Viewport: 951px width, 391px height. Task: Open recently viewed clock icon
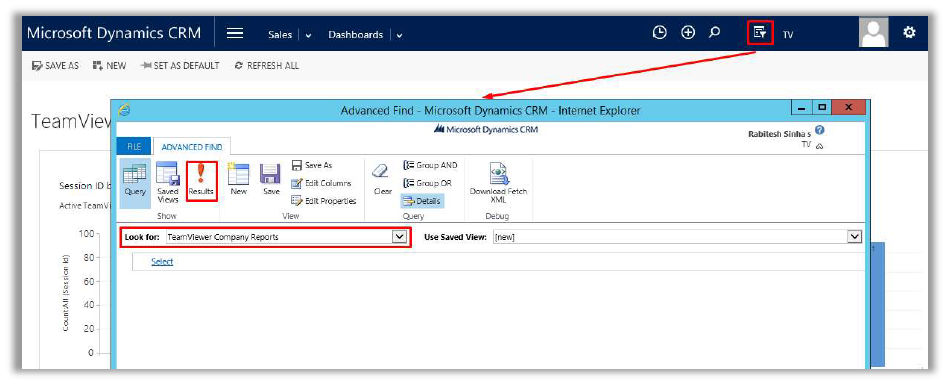(659, 33)
